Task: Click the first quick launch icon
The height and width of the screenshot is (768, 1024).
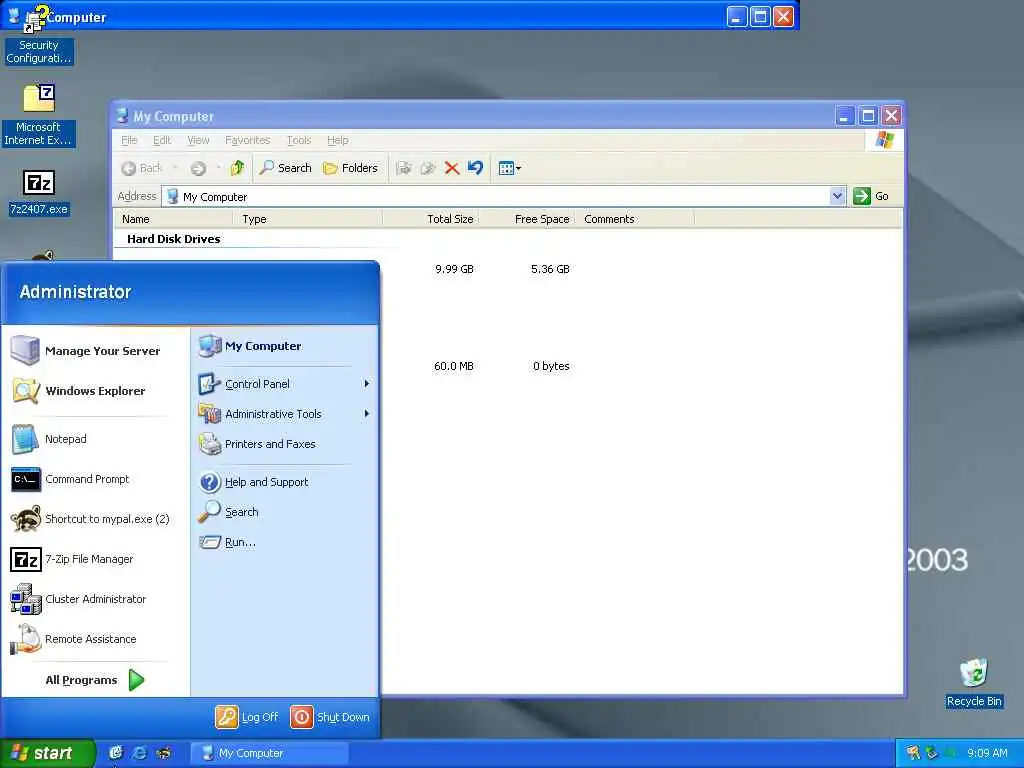Action: 116,753
